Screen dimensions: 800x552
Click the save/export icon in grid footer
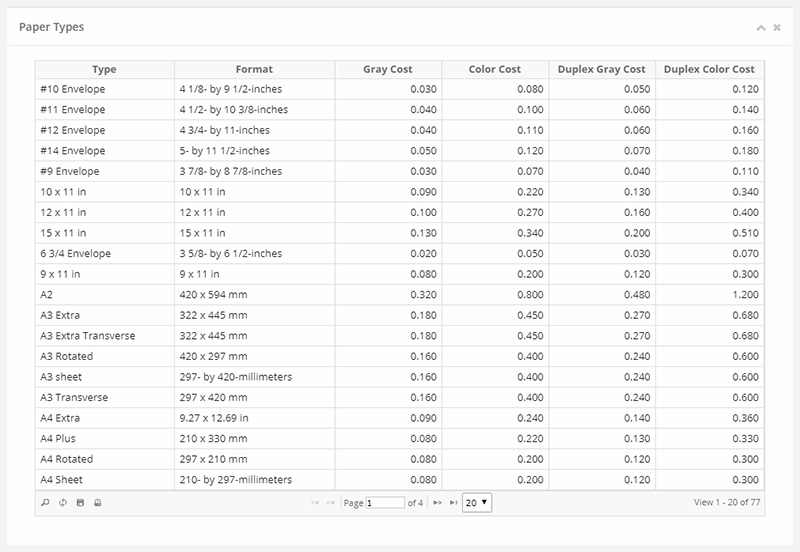coord(80,503)
